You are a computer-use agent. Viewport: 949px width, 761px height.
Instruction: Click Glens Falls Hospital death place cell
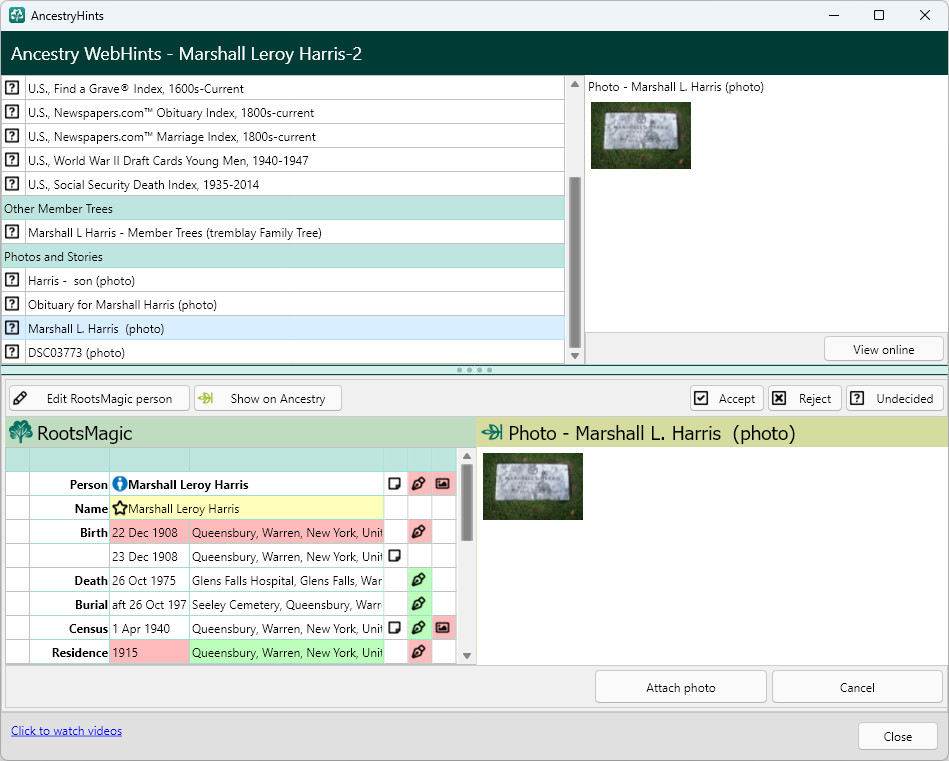click(x=286, y=581)
